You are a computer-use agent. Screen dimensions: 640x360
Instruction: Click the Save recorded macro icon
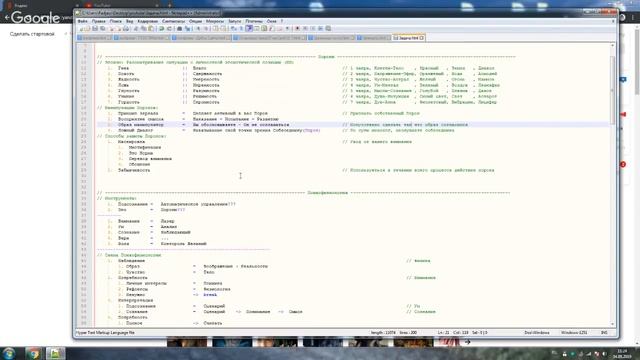click(328, 29)
